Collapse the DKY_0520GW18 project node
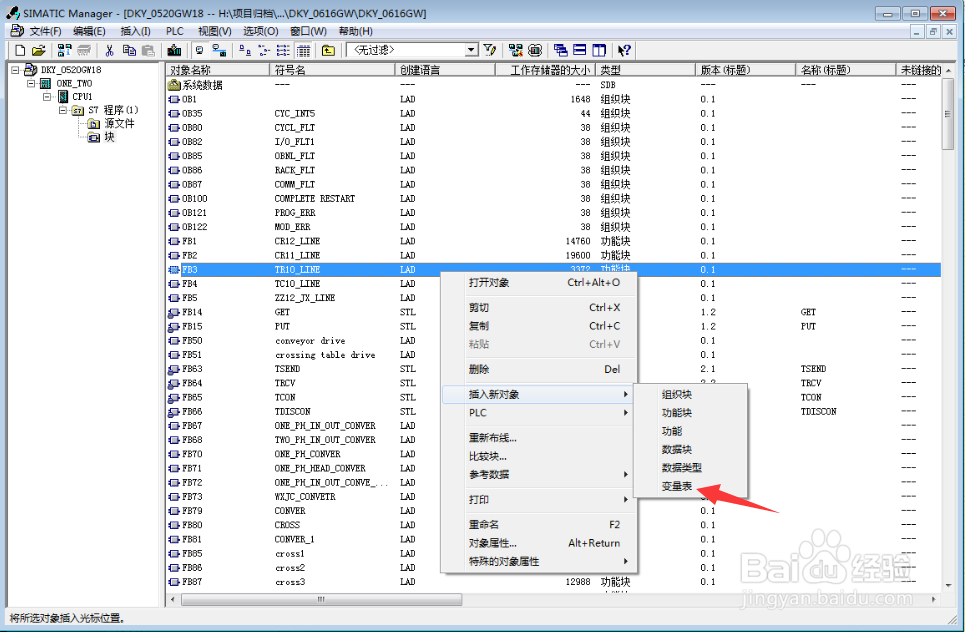Viewport: 965px width, 632px height. 15,70
